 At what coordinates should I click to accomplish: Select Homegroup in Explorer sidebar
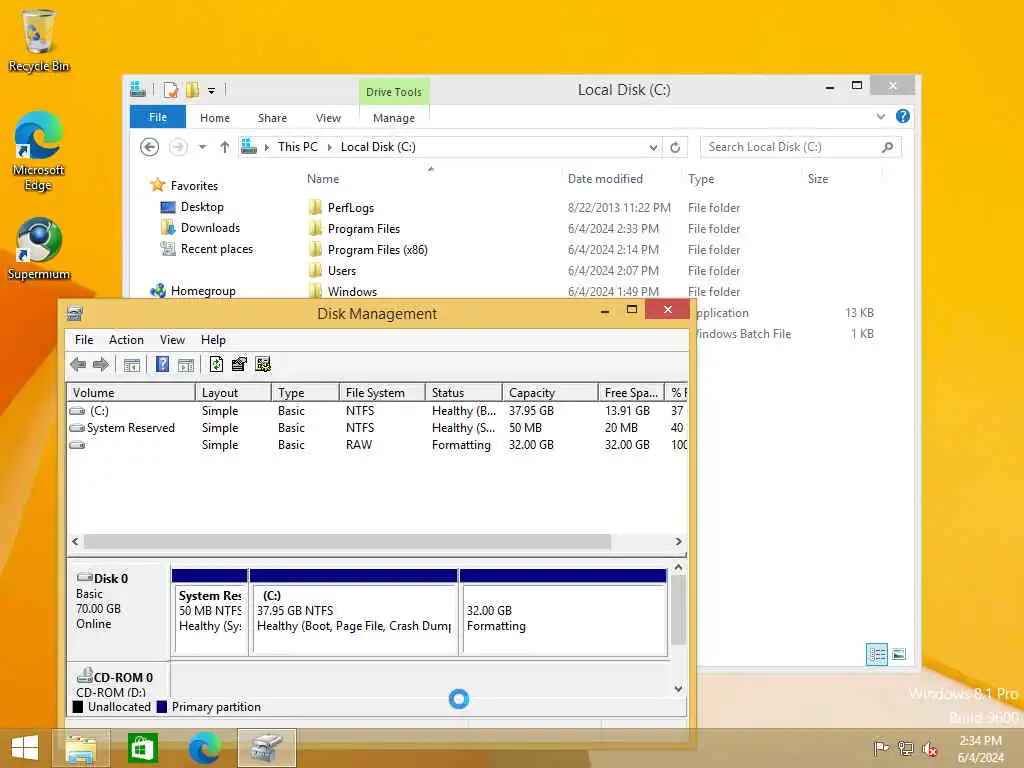[202, 291]
